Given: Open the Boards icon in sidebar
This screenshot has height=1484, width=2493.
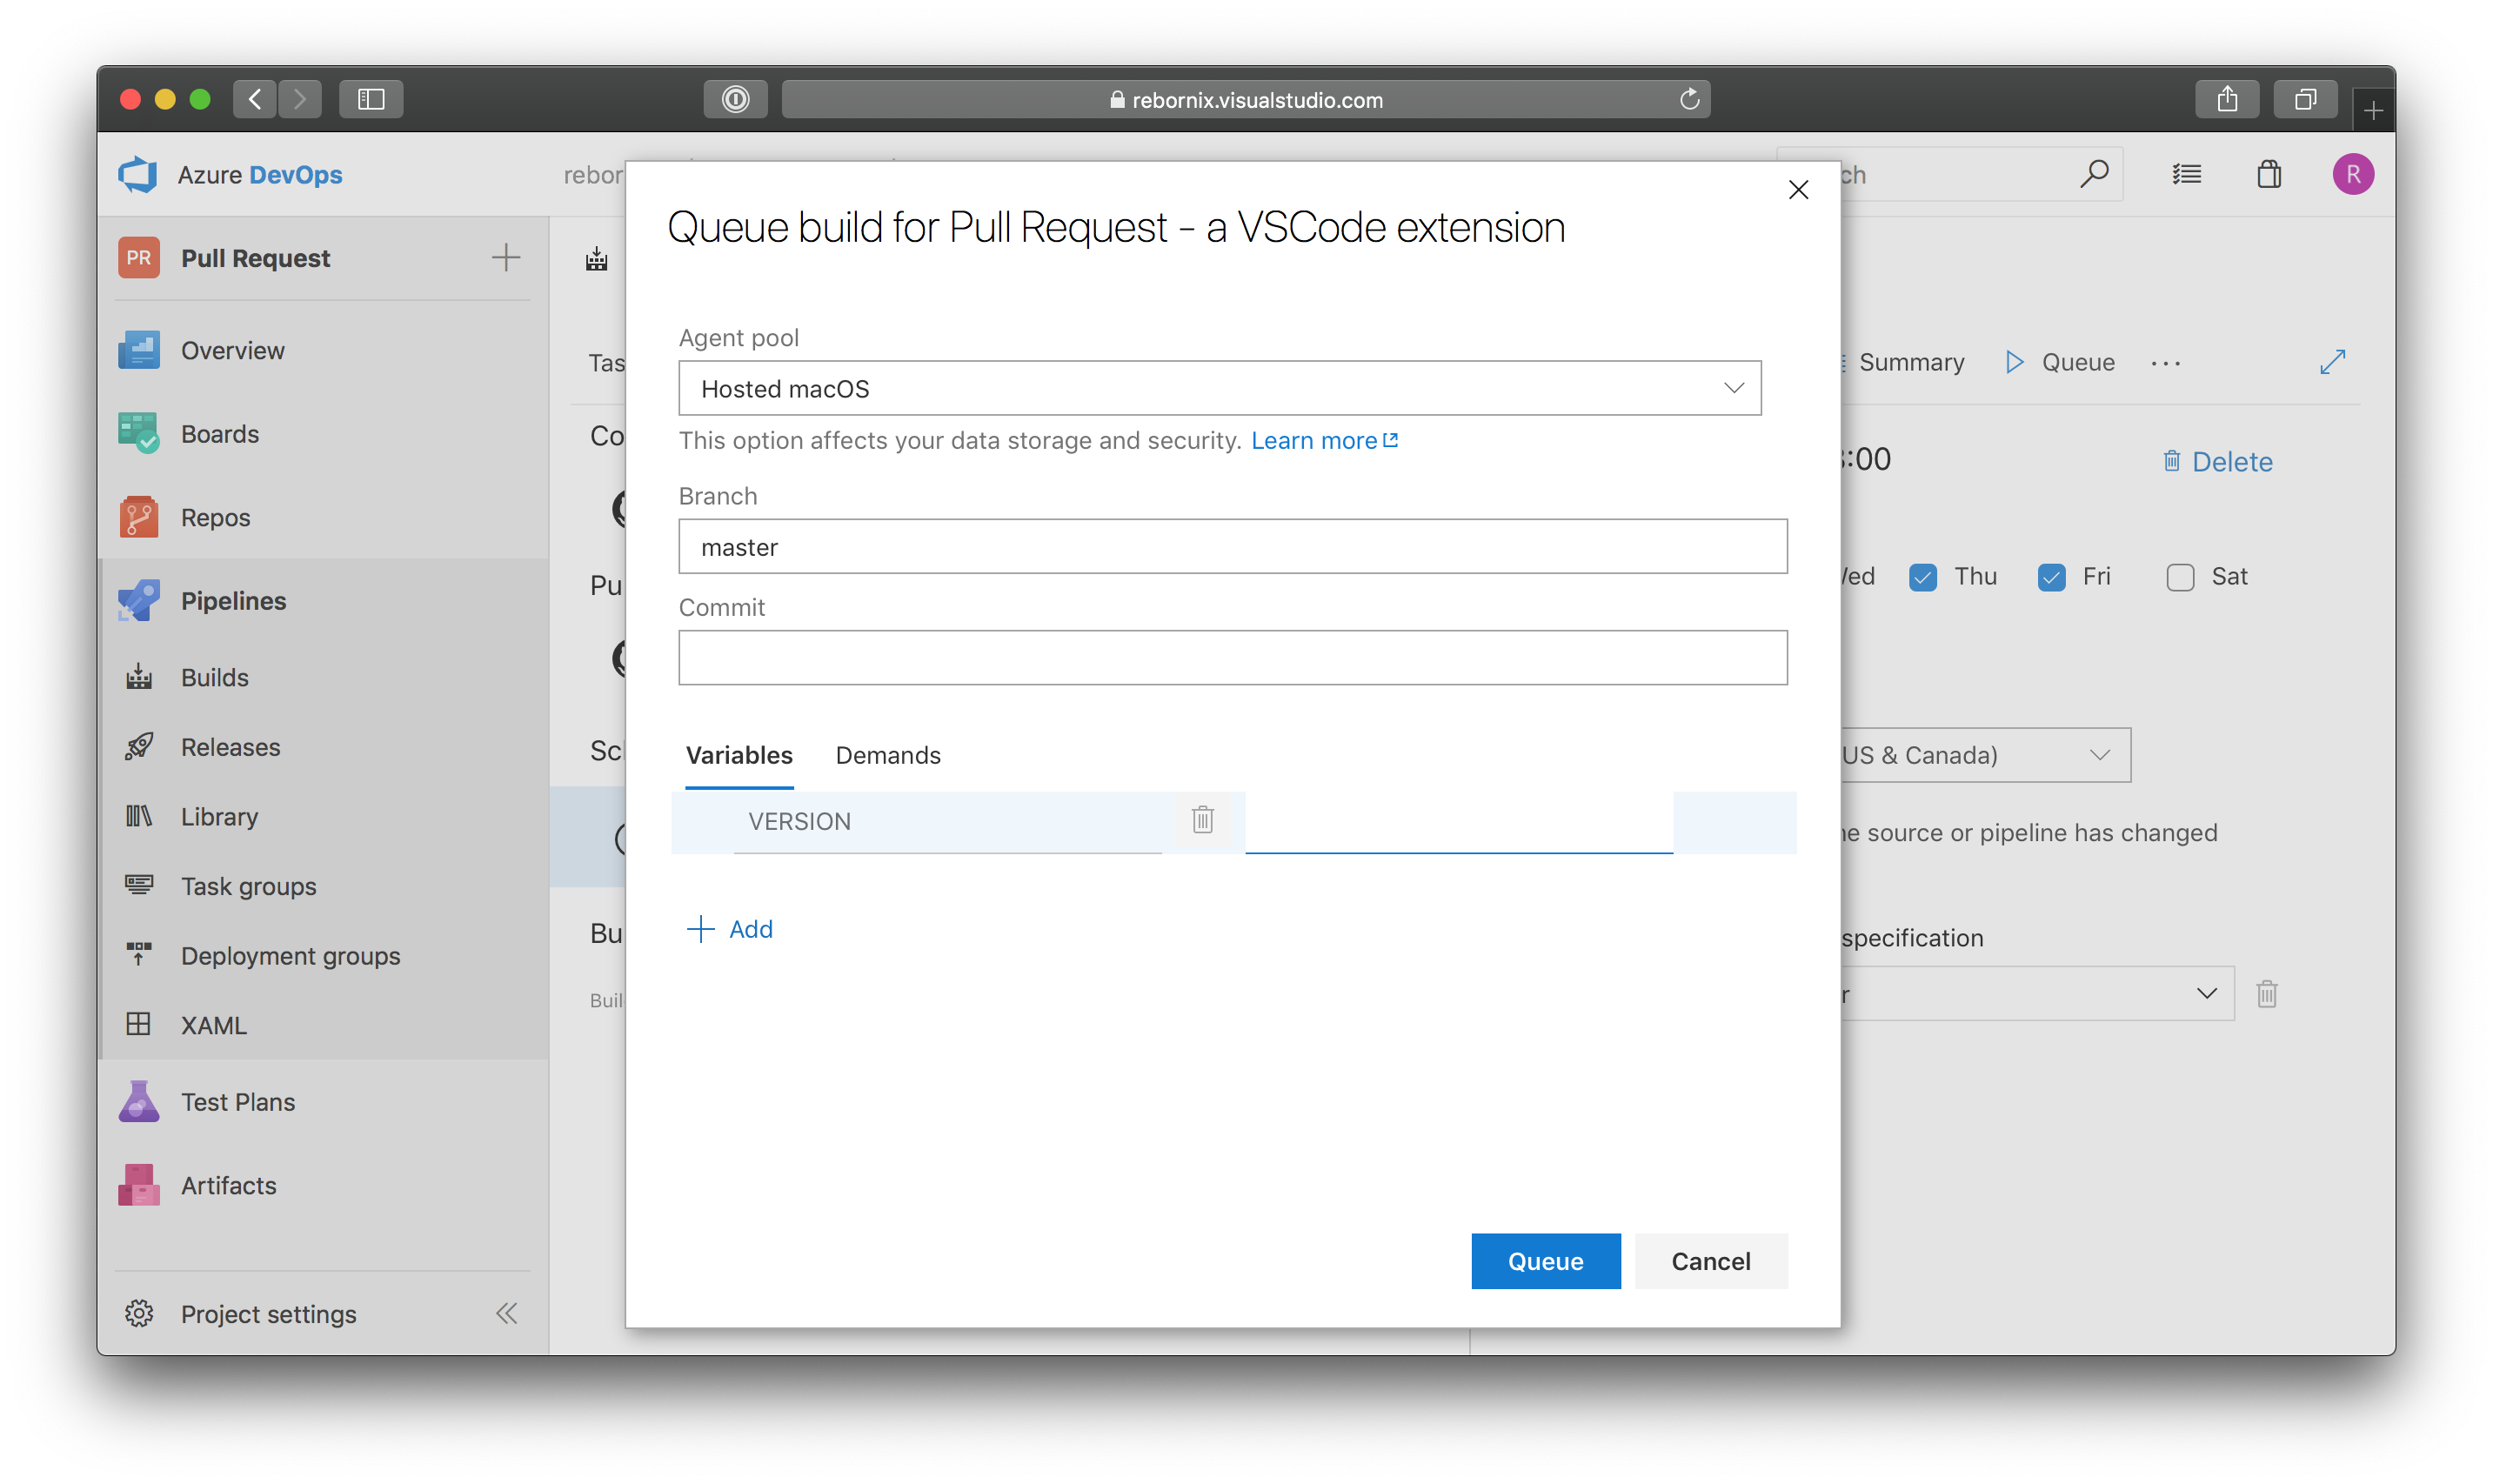Looking at the screenshot, I should pos(138,433).
